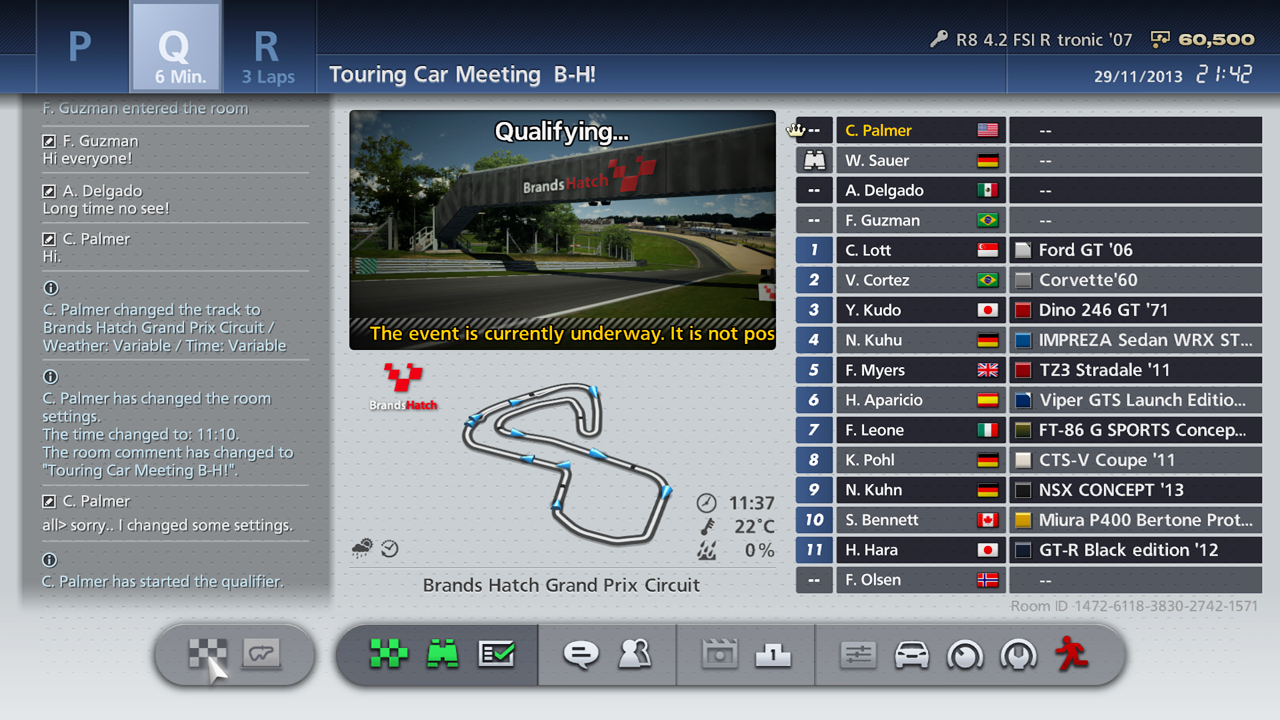The image size is (1280, 720).
Task: Select the Q 6 Min. qualifying tab
Action: 176,47
